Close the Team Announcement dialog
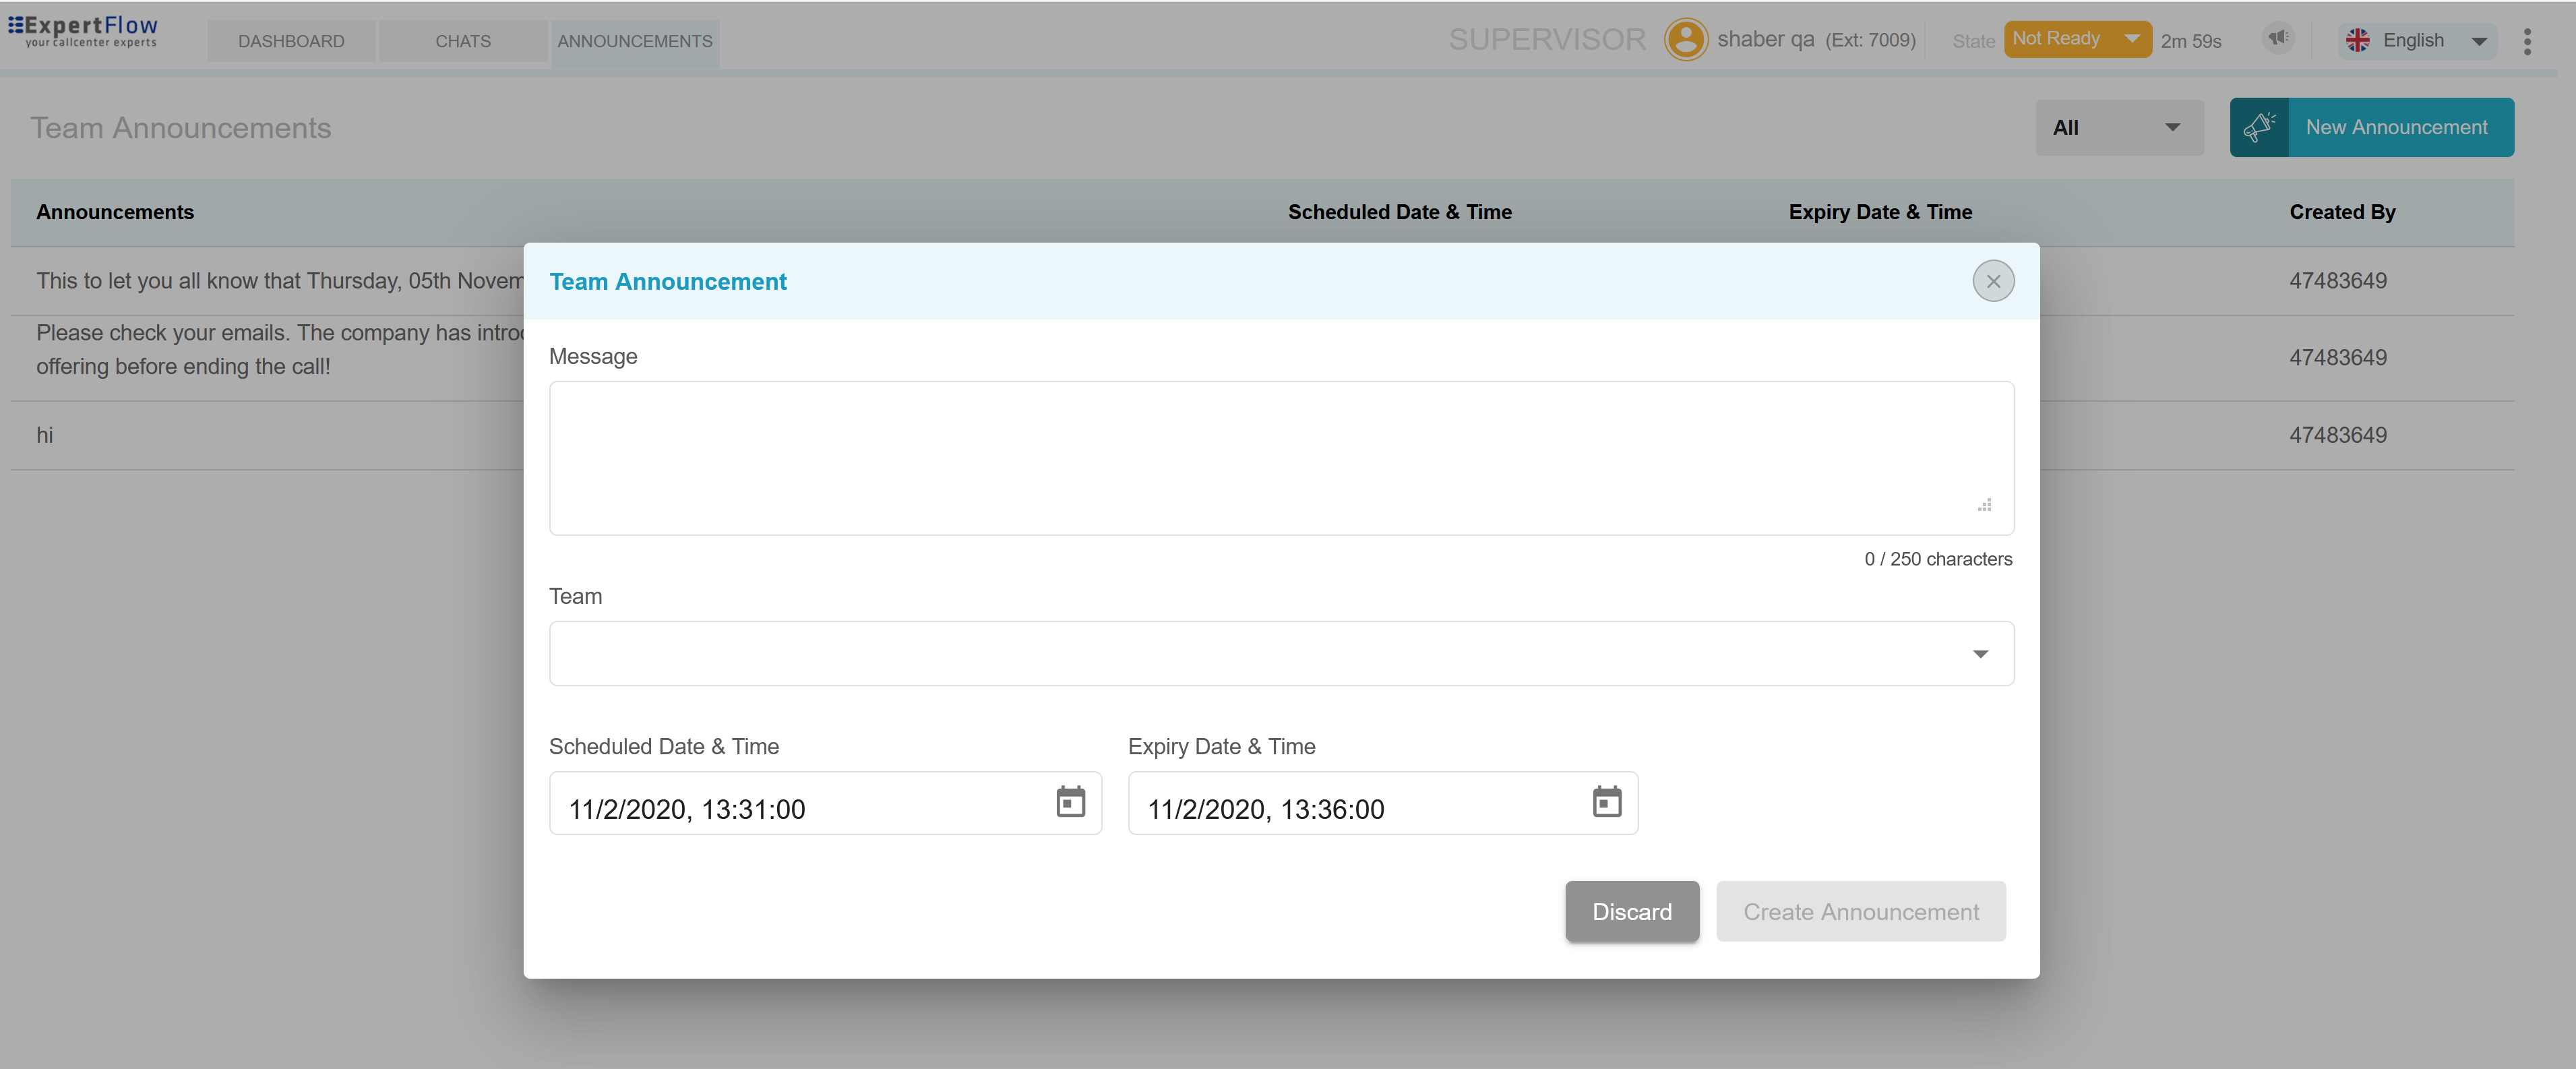The height and width of the screenshot is (1069, 2576). (1992, 281)
